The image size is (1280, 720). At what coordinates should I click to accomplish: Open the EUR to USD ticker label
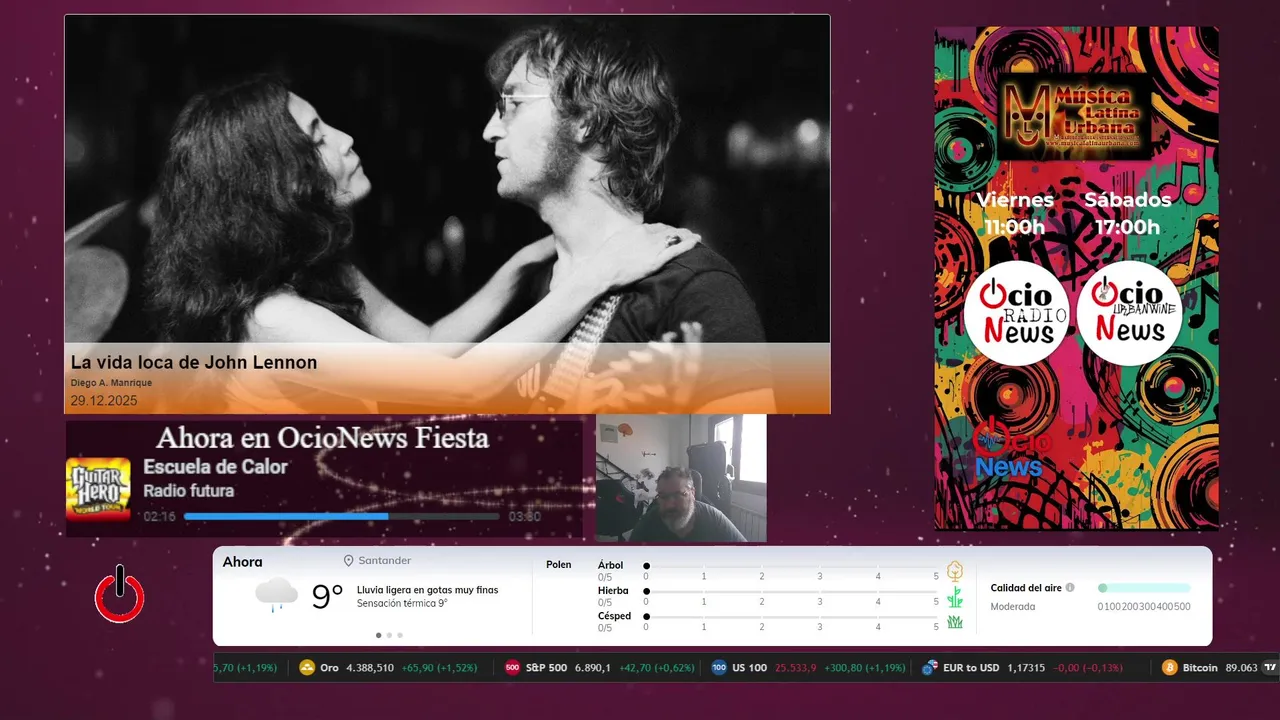[x=971, y=667]
